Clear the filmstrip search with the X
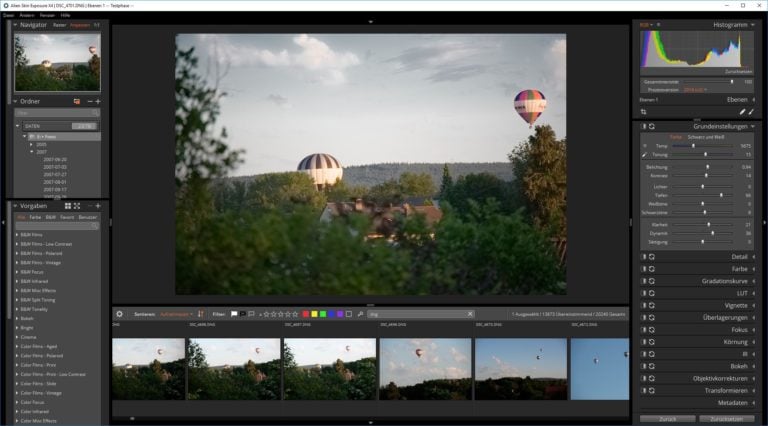Screen dimensions: 768x426 pos(470,314)
